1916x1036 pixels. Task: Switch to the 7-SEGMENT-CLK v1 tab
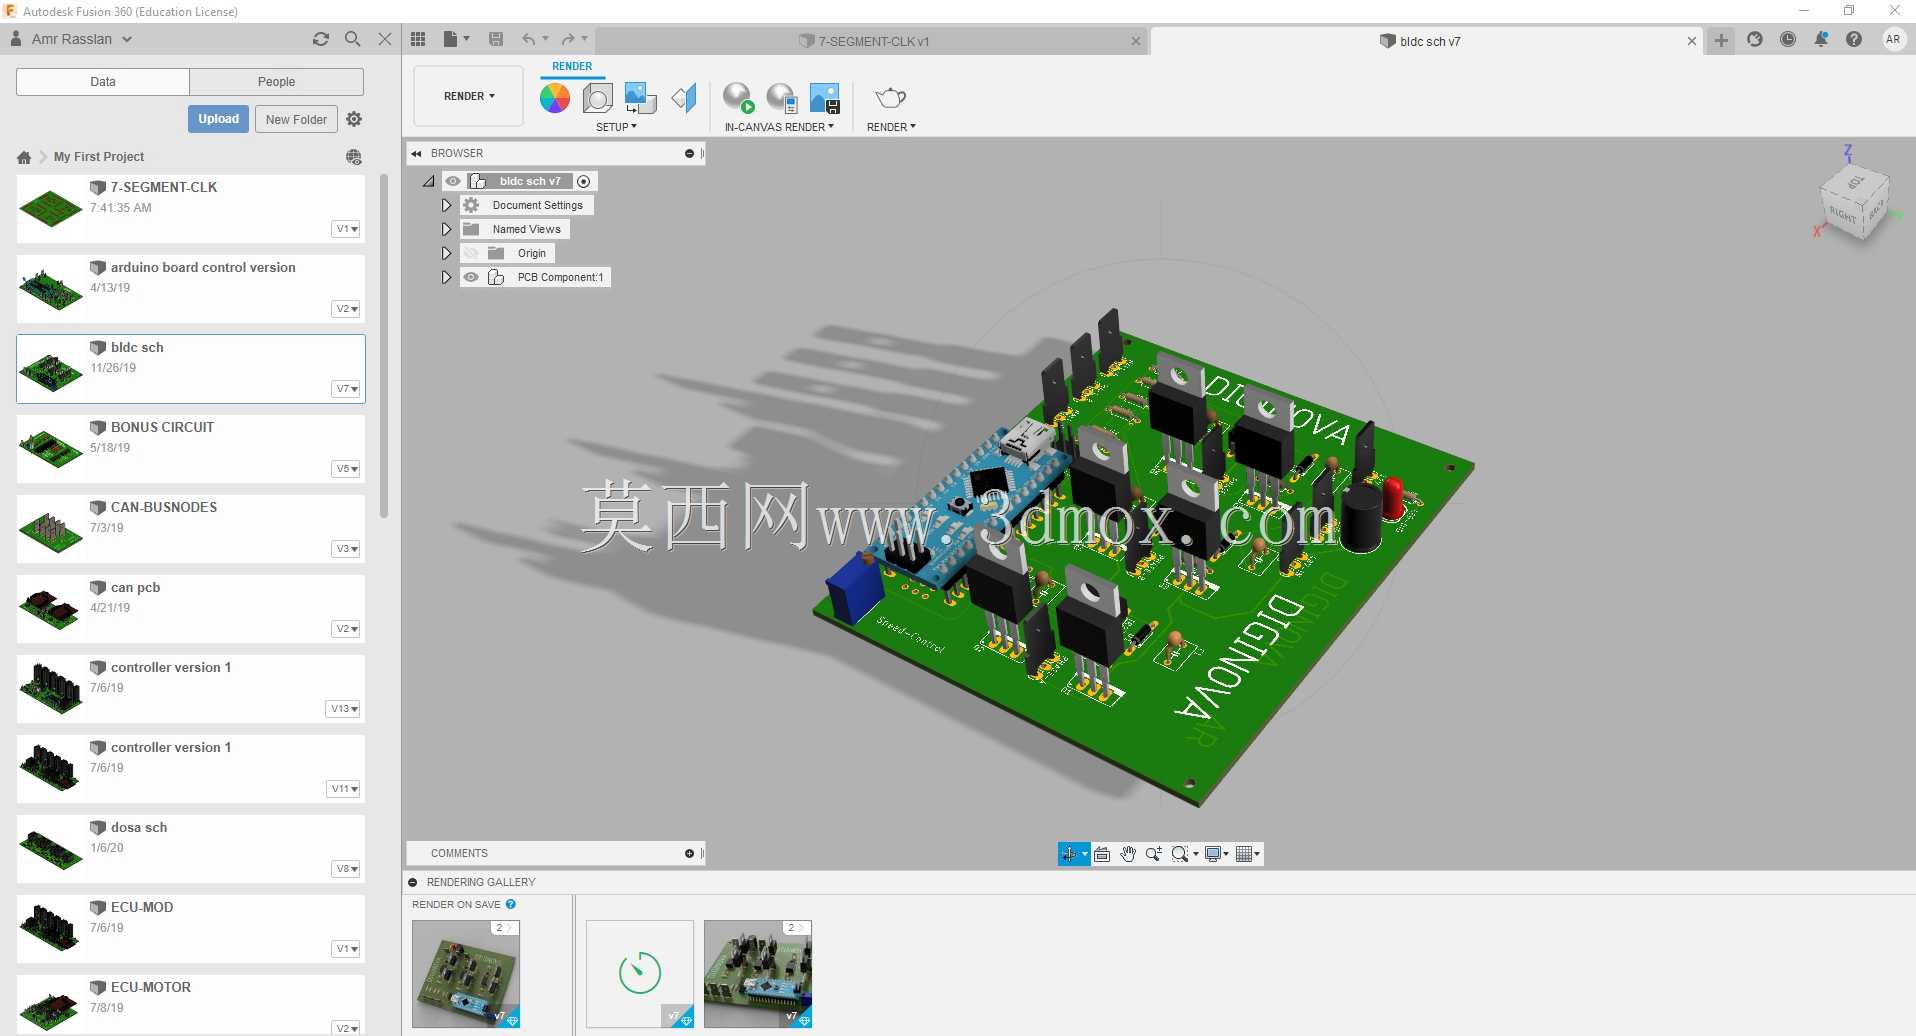872,41
